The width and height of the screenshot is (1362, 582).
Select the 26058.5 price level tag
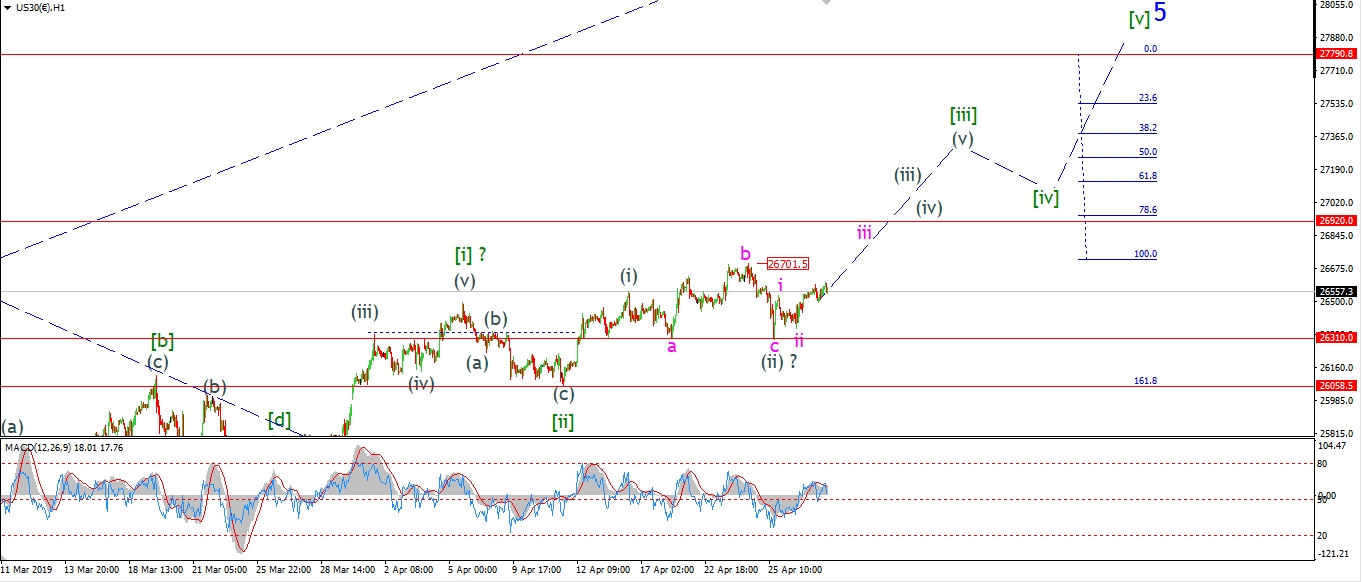click(1336, 385)
